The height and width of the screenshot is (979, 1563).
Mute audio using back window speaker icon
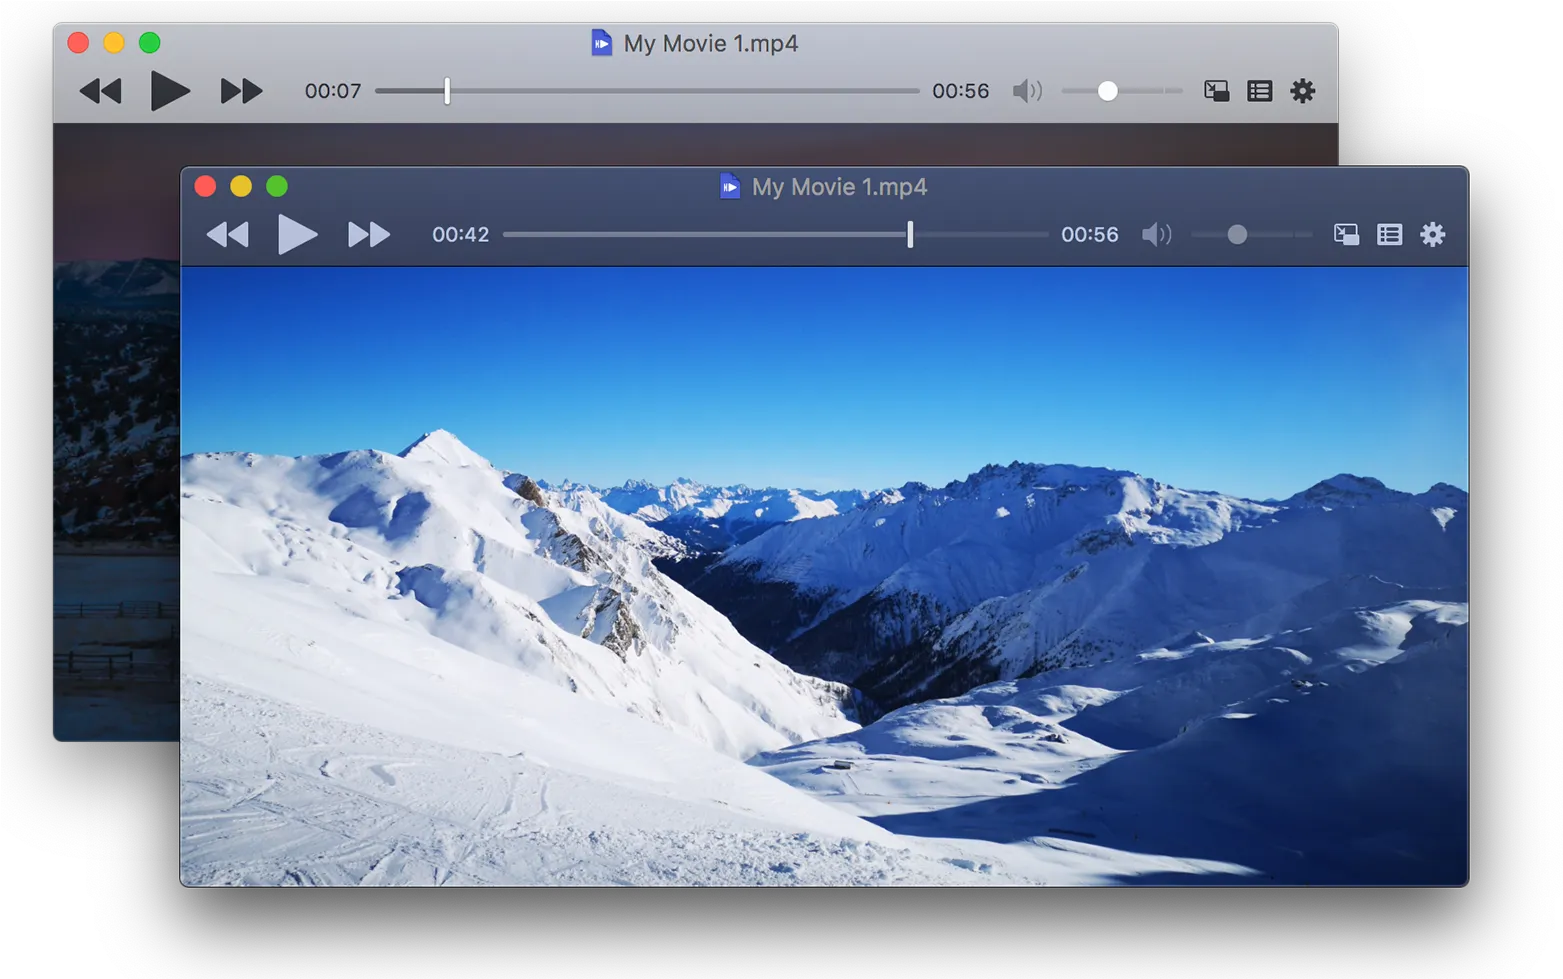click(1027, 91)
